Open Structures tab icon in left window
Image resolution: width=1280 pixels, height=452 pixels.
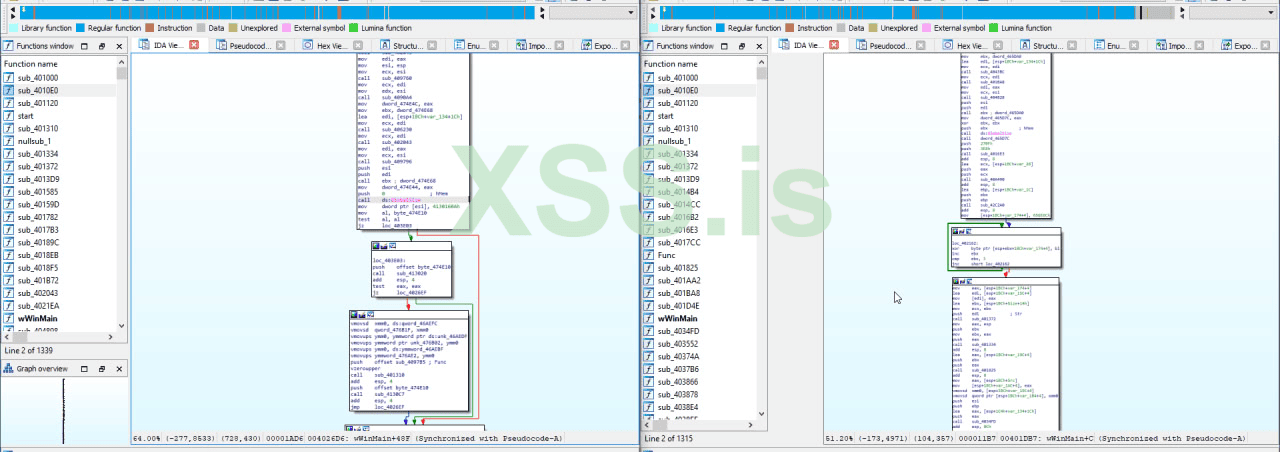(x=385, y=46)
